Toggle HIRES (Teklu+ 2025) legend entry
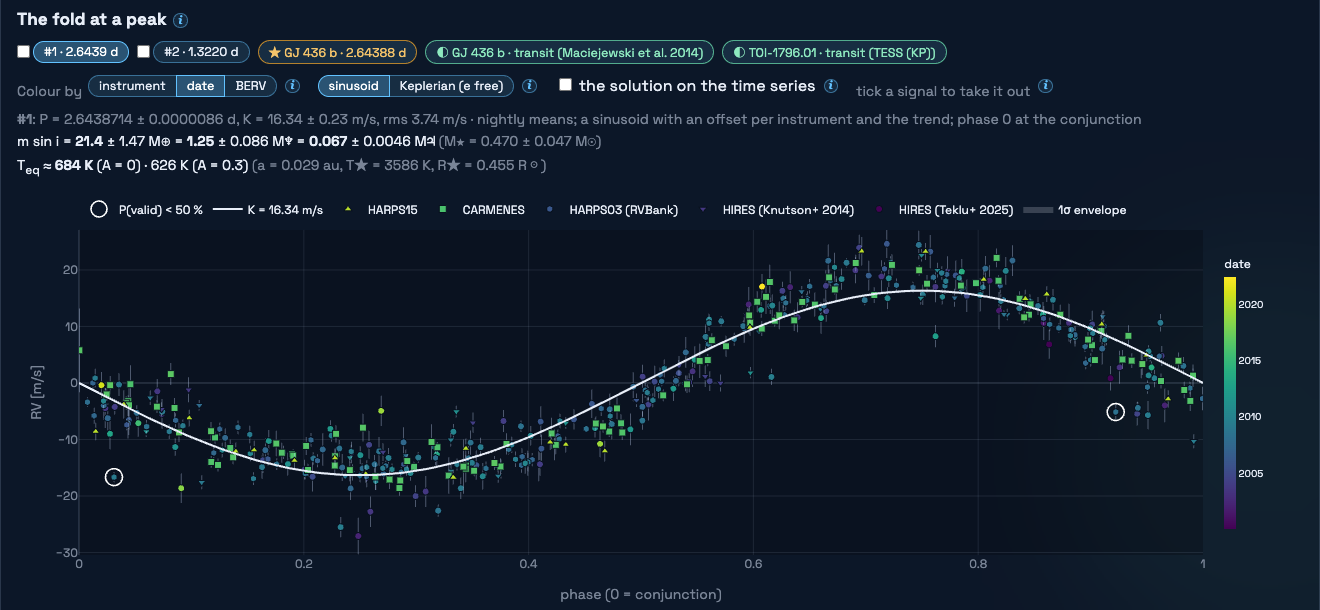 [x=946, y=210]
